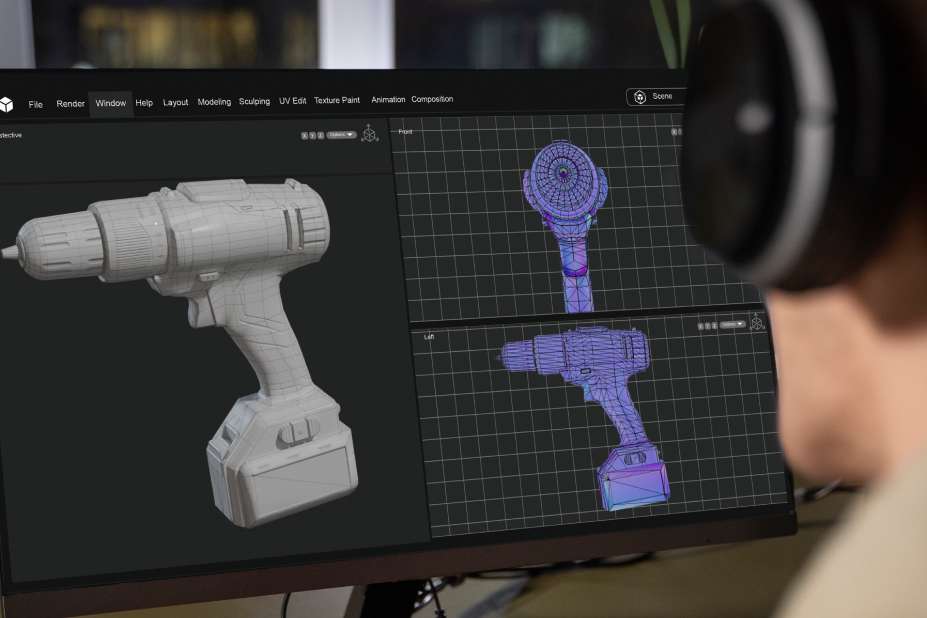Viewport: 927px width, 618px height.
Task: Switch to the Sculpting workspace tab
Action: [254, 102]
